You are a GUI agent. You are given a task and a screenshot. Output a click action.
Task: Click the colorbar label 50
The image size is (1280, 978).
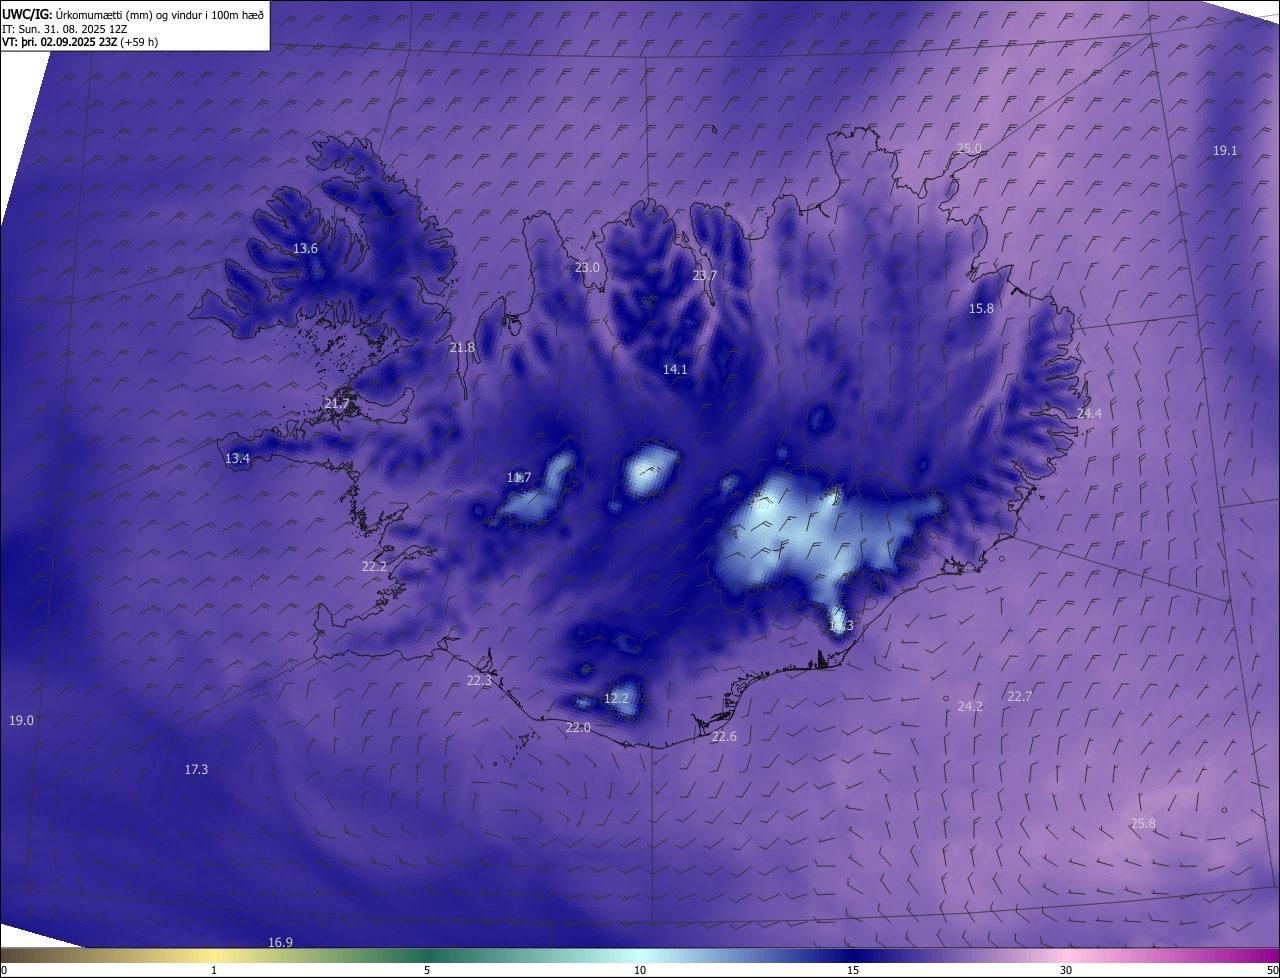1272,971
